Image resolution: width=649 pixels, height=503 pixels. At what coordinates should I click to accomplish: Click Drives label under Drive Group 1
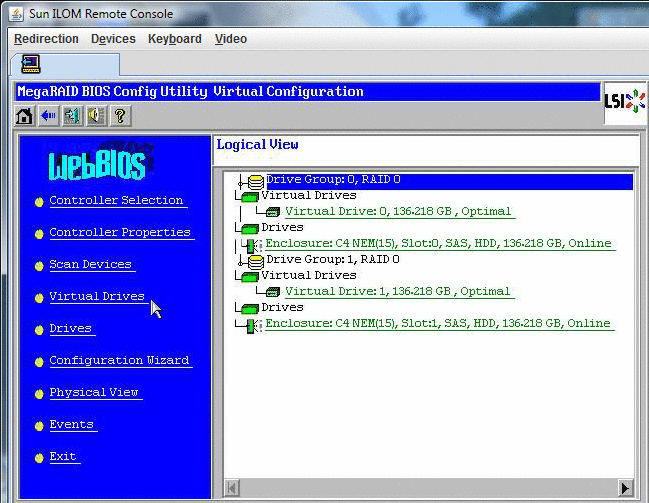click(282, 307)
